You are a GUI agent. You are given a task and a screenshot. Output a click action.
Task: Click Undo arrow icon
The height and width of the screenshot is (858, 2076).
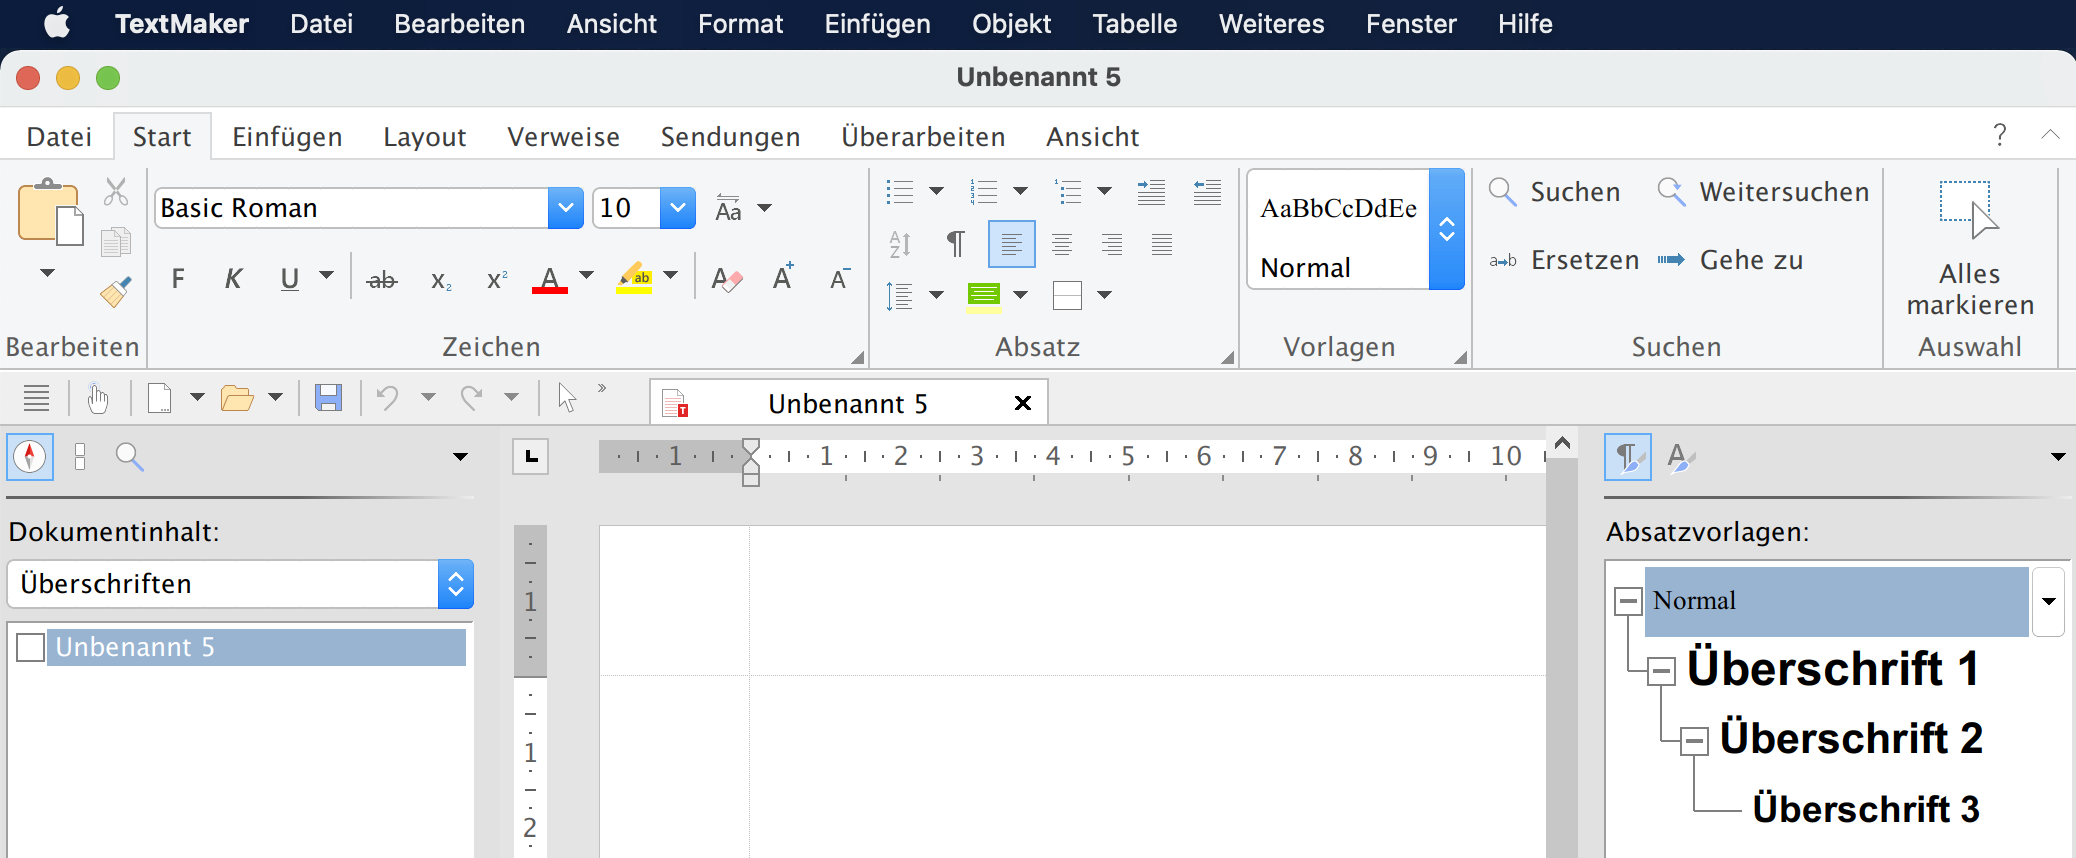[x=388, y=398]
